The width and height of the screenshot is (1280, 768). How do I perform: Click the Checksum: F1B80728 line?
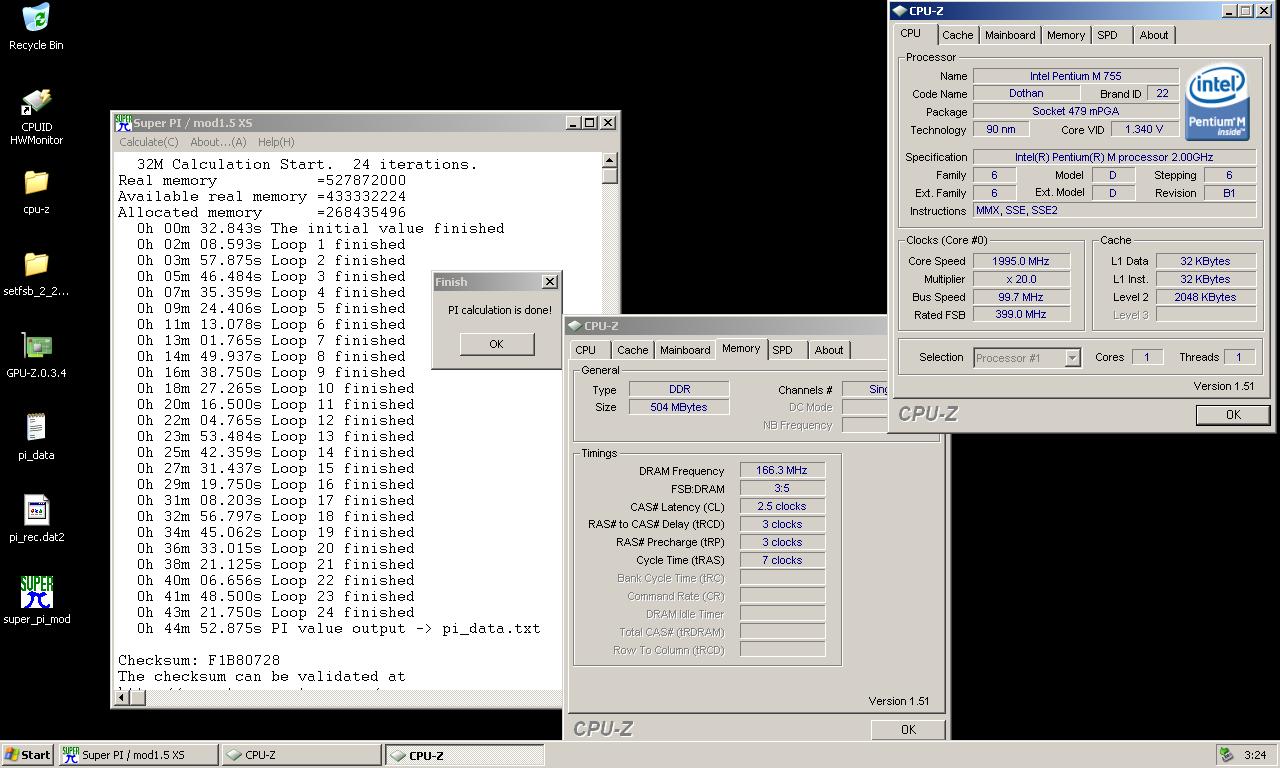click(199, 660)
